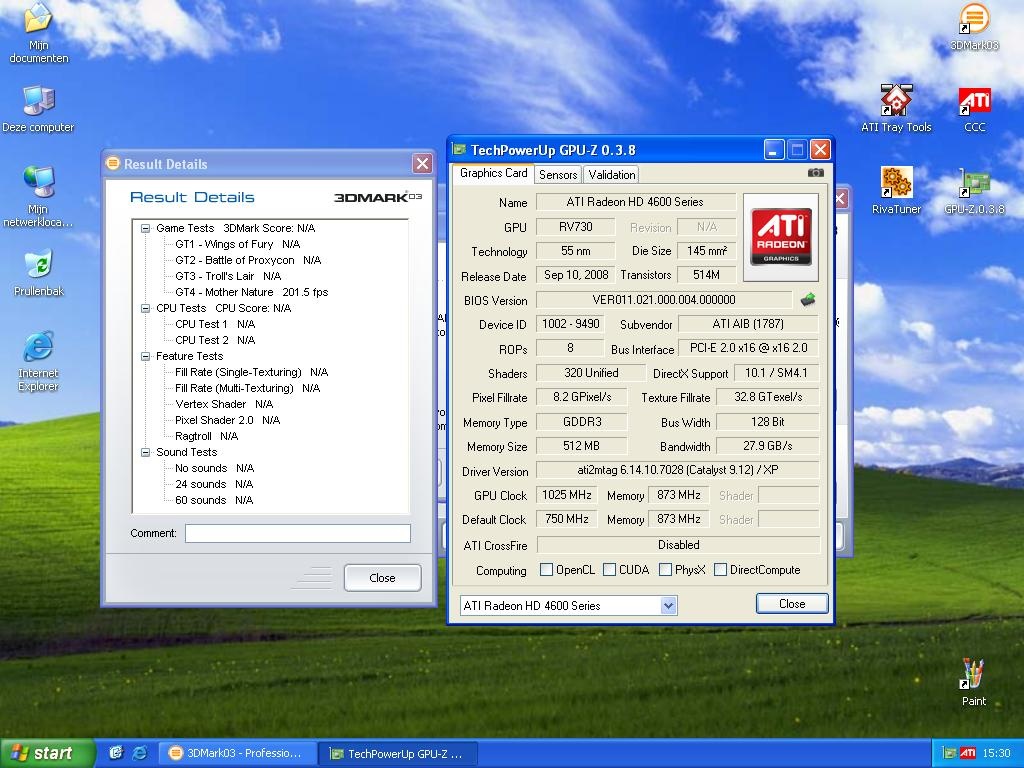This screenshot has height=768, width=1024.
Task: Open the Paint desktop shortcut
Action: 974,674
